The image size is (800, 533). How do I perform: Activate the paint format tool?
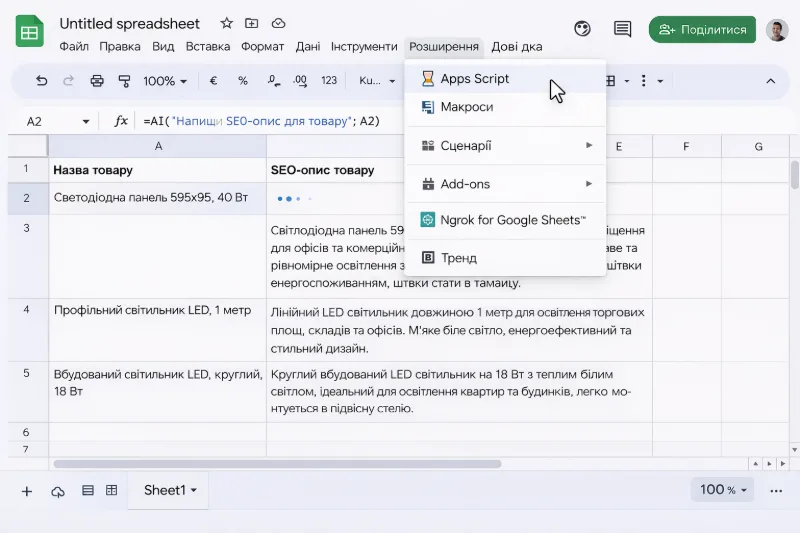tap(124, 81)
